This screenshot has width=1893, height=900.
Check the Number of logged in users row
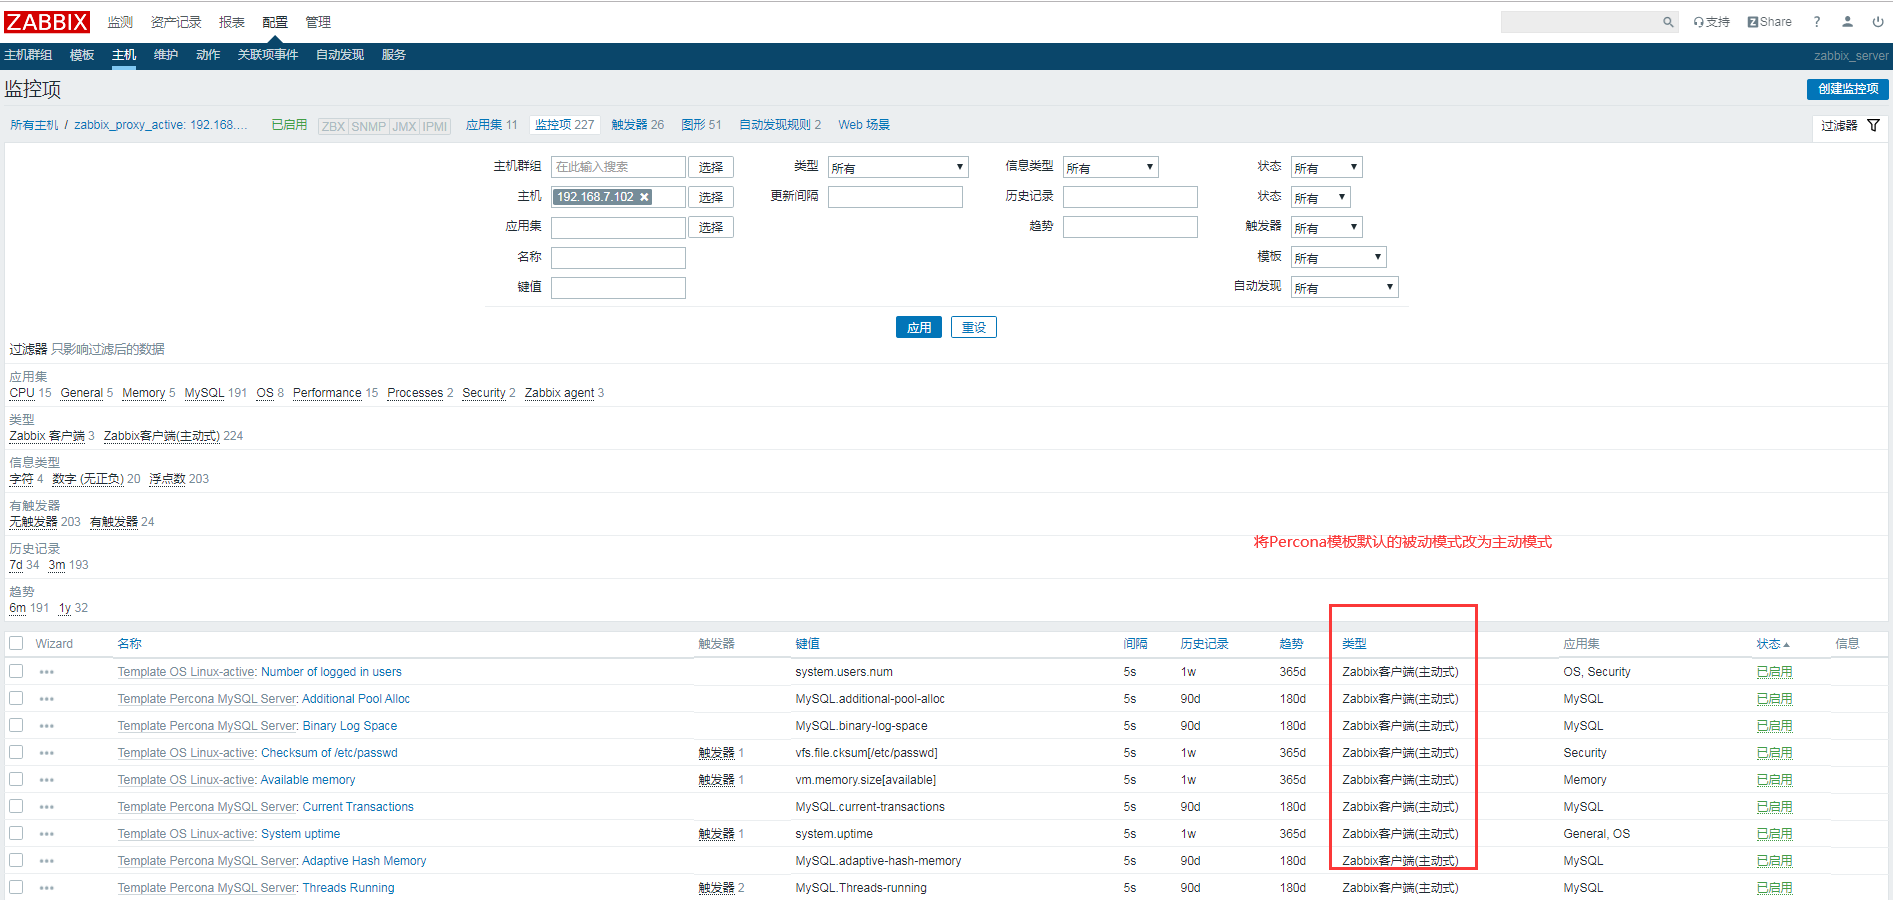(16, 671)
